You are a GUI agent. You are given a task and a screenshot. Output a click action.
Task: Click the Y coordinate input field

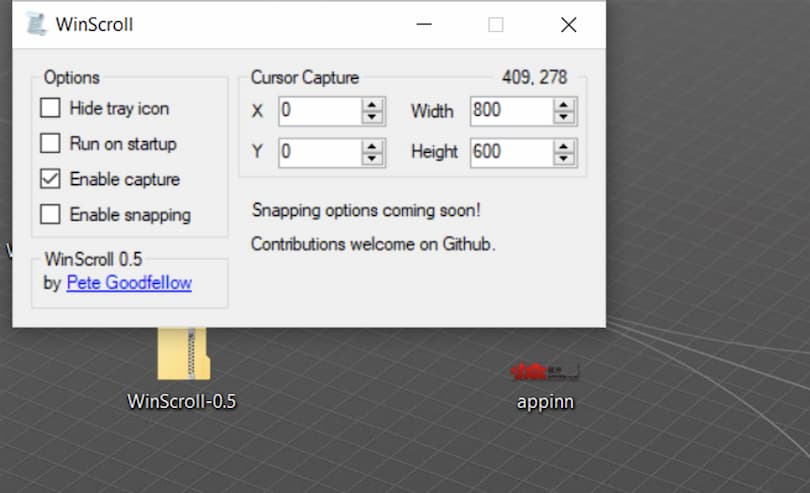click(318, 152)
